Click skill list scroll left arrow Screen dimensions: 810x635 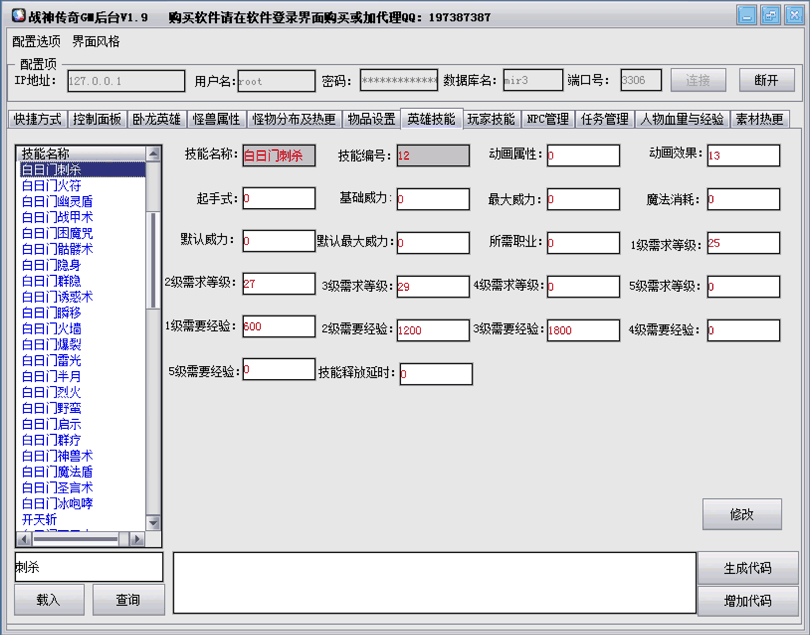[24, 539]
